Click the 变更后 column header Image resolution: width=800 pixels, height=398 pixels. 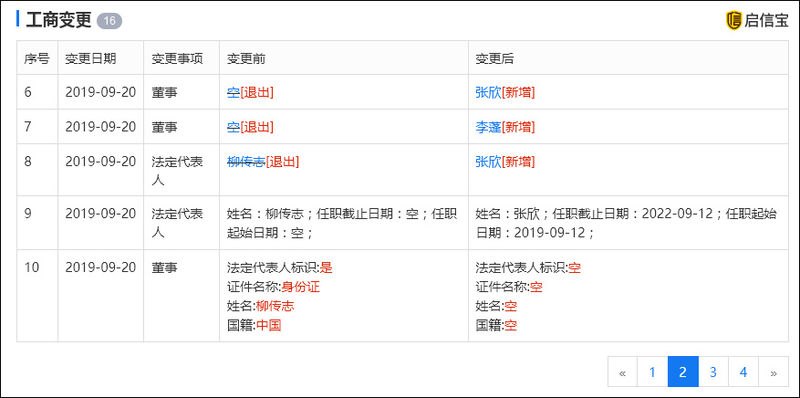(494, 58)
